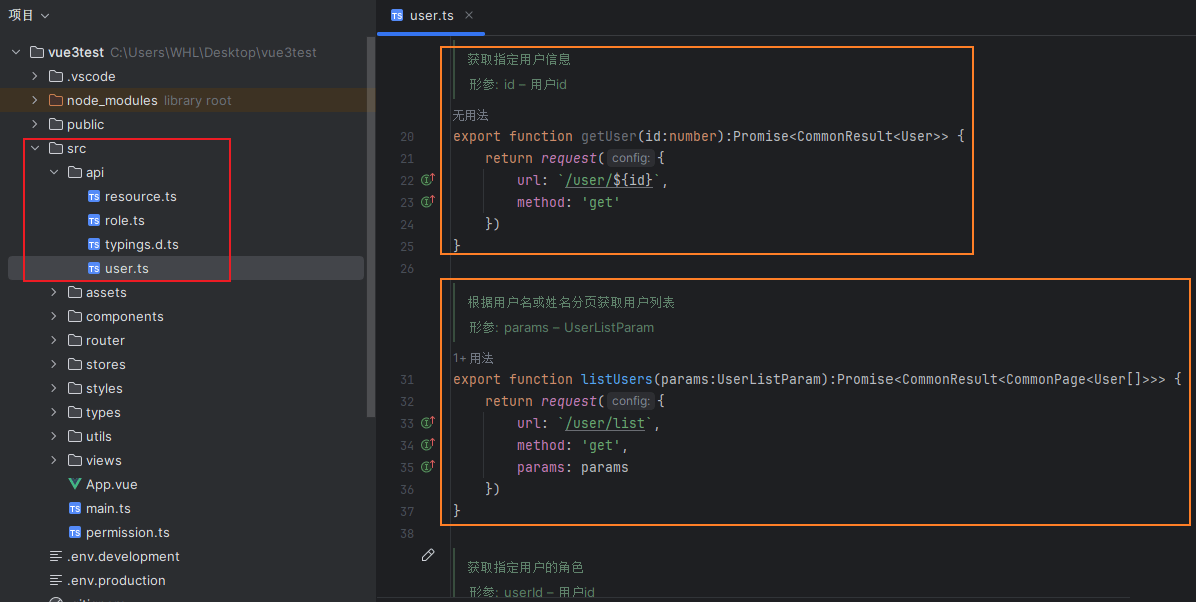Click implements gutter icon on line 33
This screenshot has height=602, width=1196.
[428, 423]
